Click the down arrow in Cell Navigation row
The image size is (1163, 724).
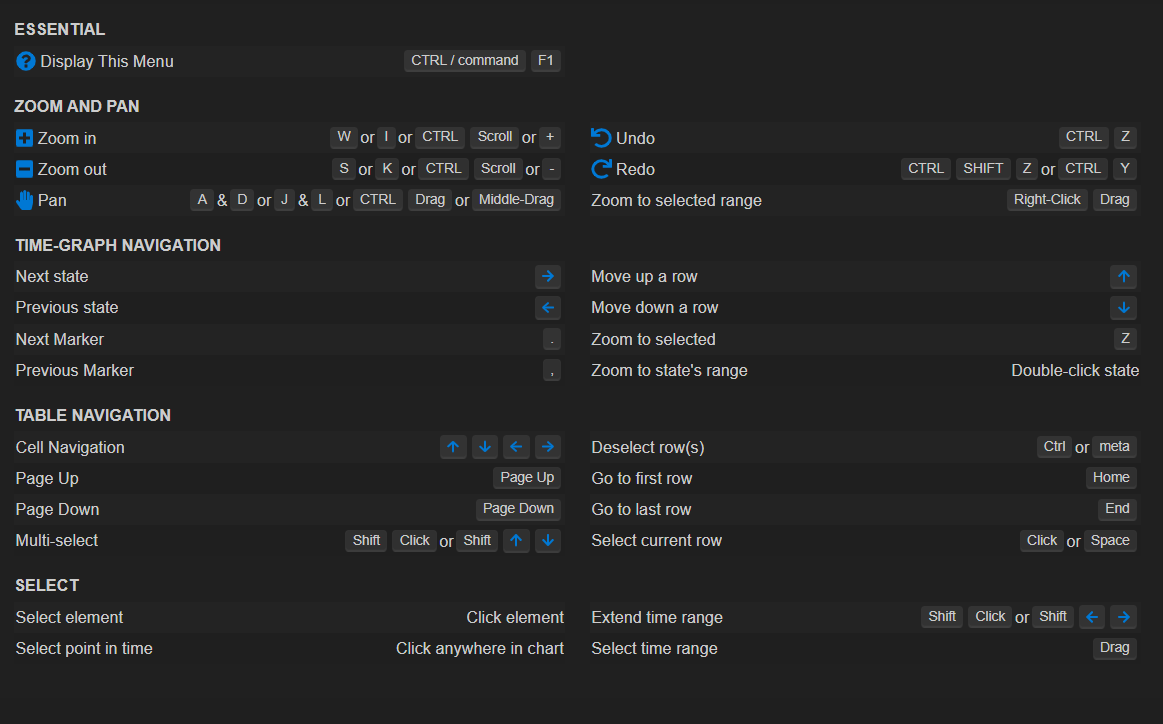[485, 447]
